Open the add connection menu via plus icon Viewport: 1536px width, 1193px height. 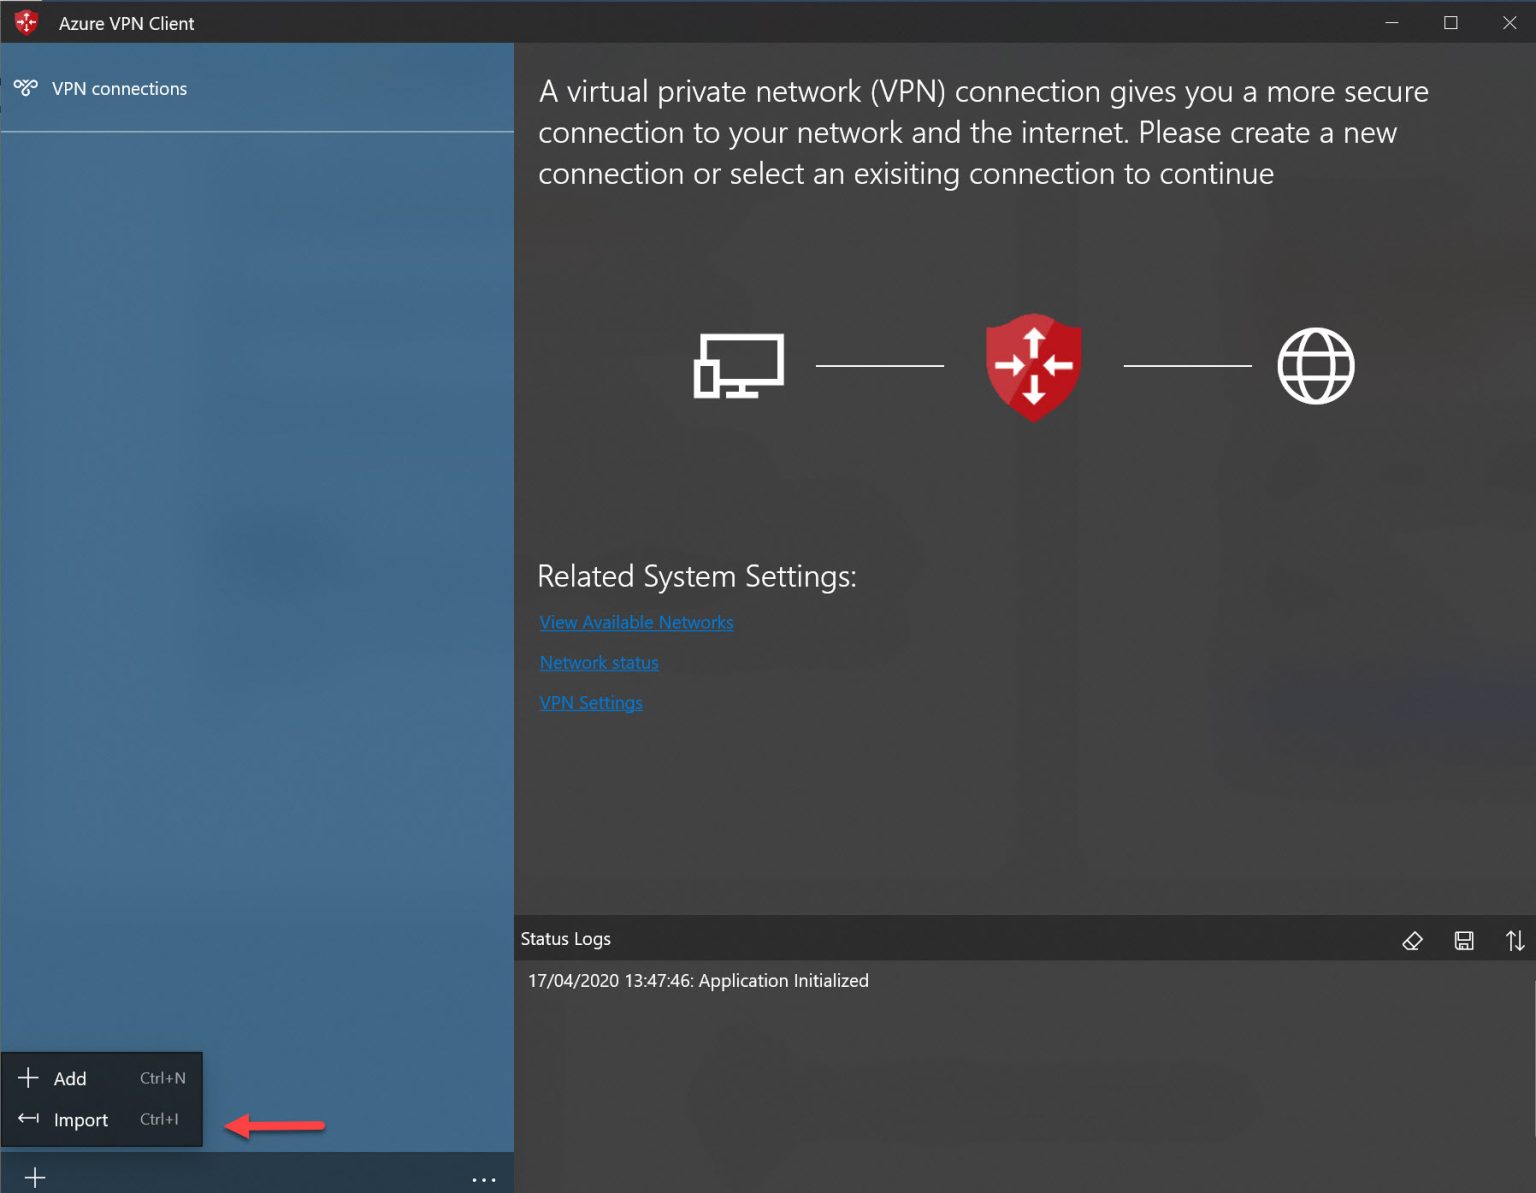point(33,1177)
